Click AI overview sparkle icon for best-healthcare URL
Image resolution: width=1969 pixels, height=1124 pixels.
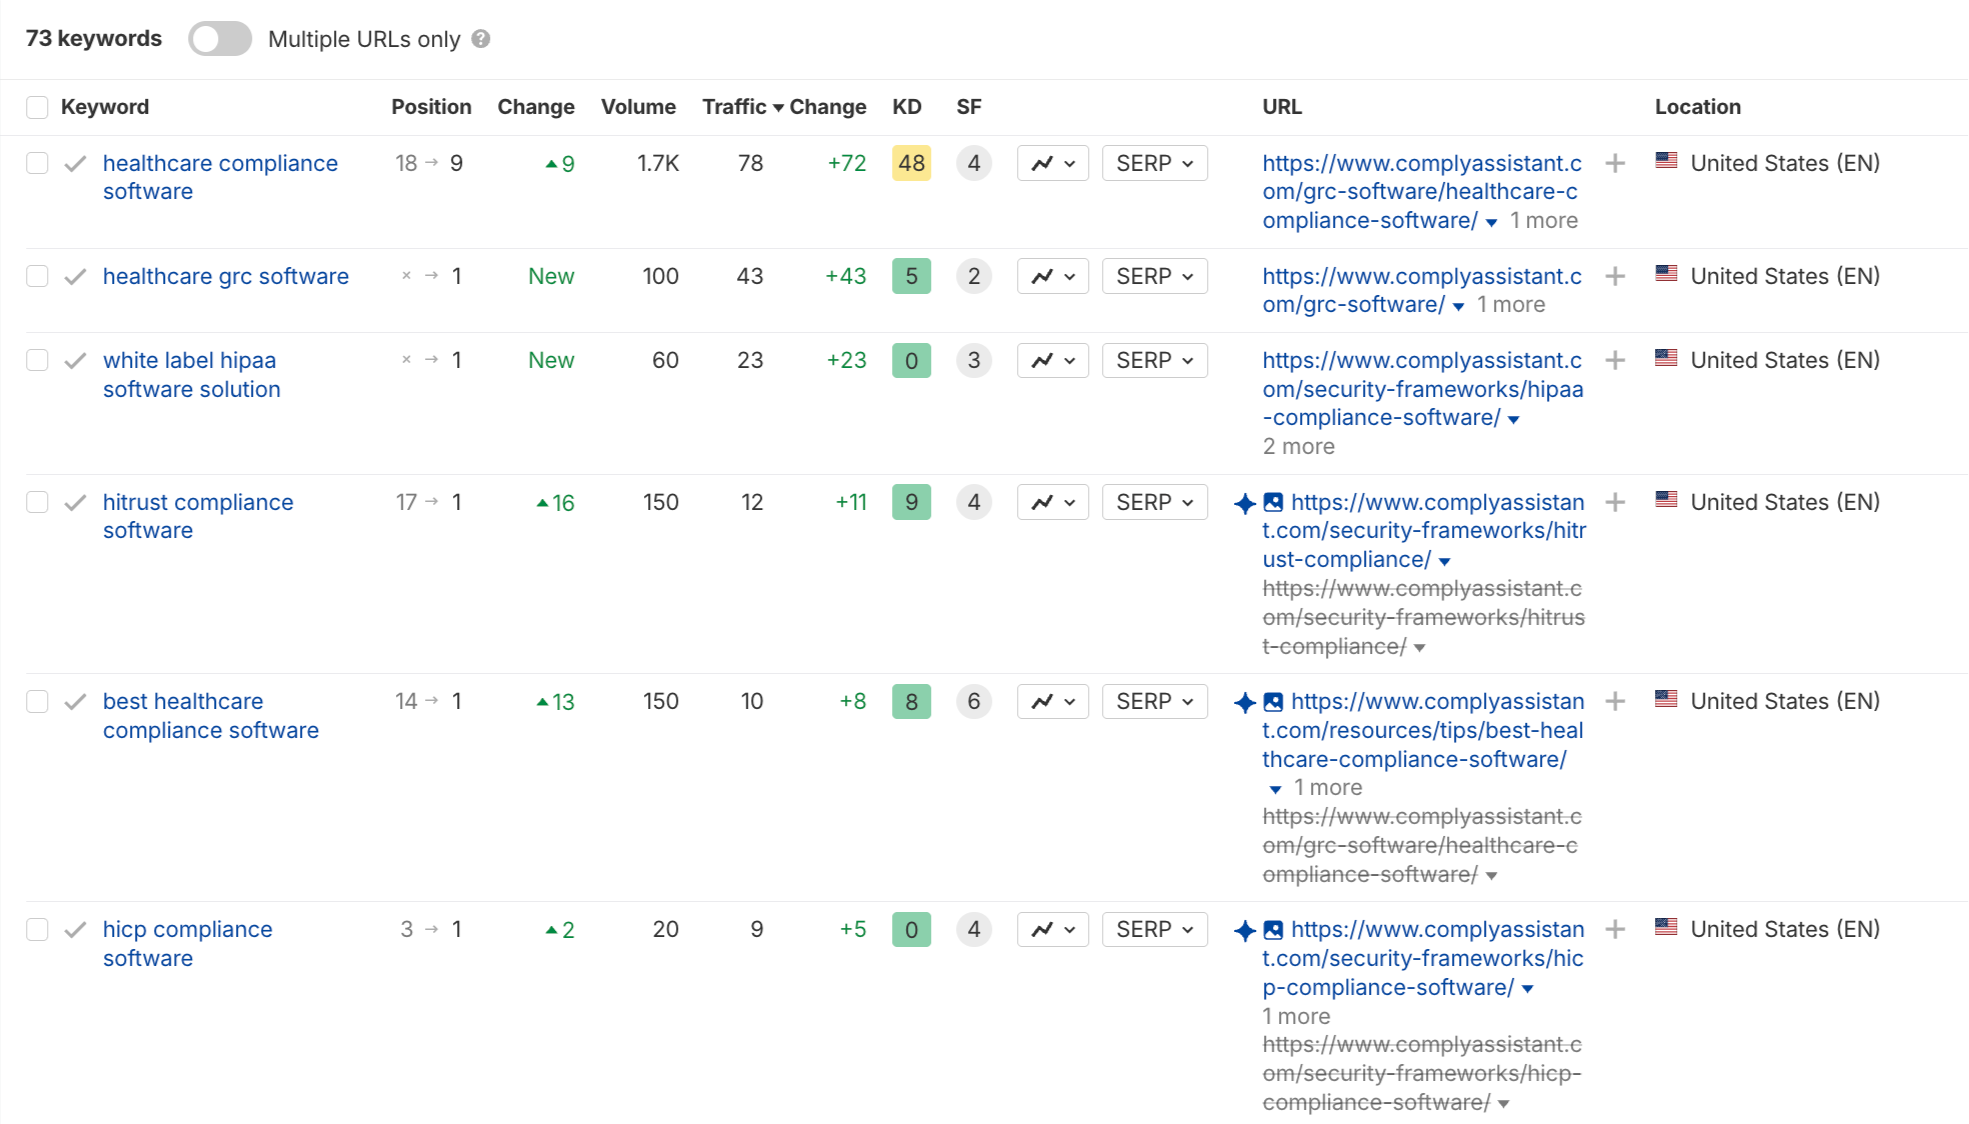tap(1245, 702)
